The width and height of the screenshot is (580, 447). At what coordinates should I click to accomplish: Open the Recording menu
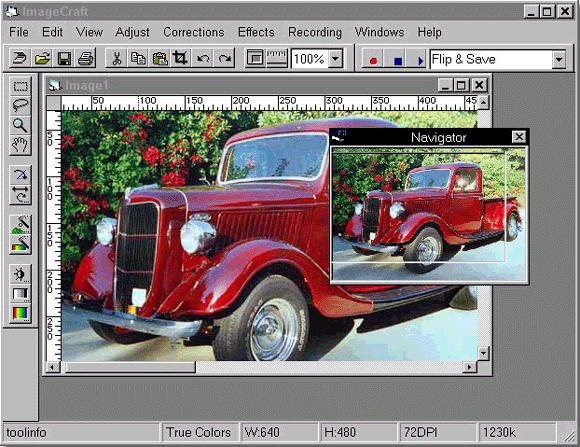coord(315,32)
